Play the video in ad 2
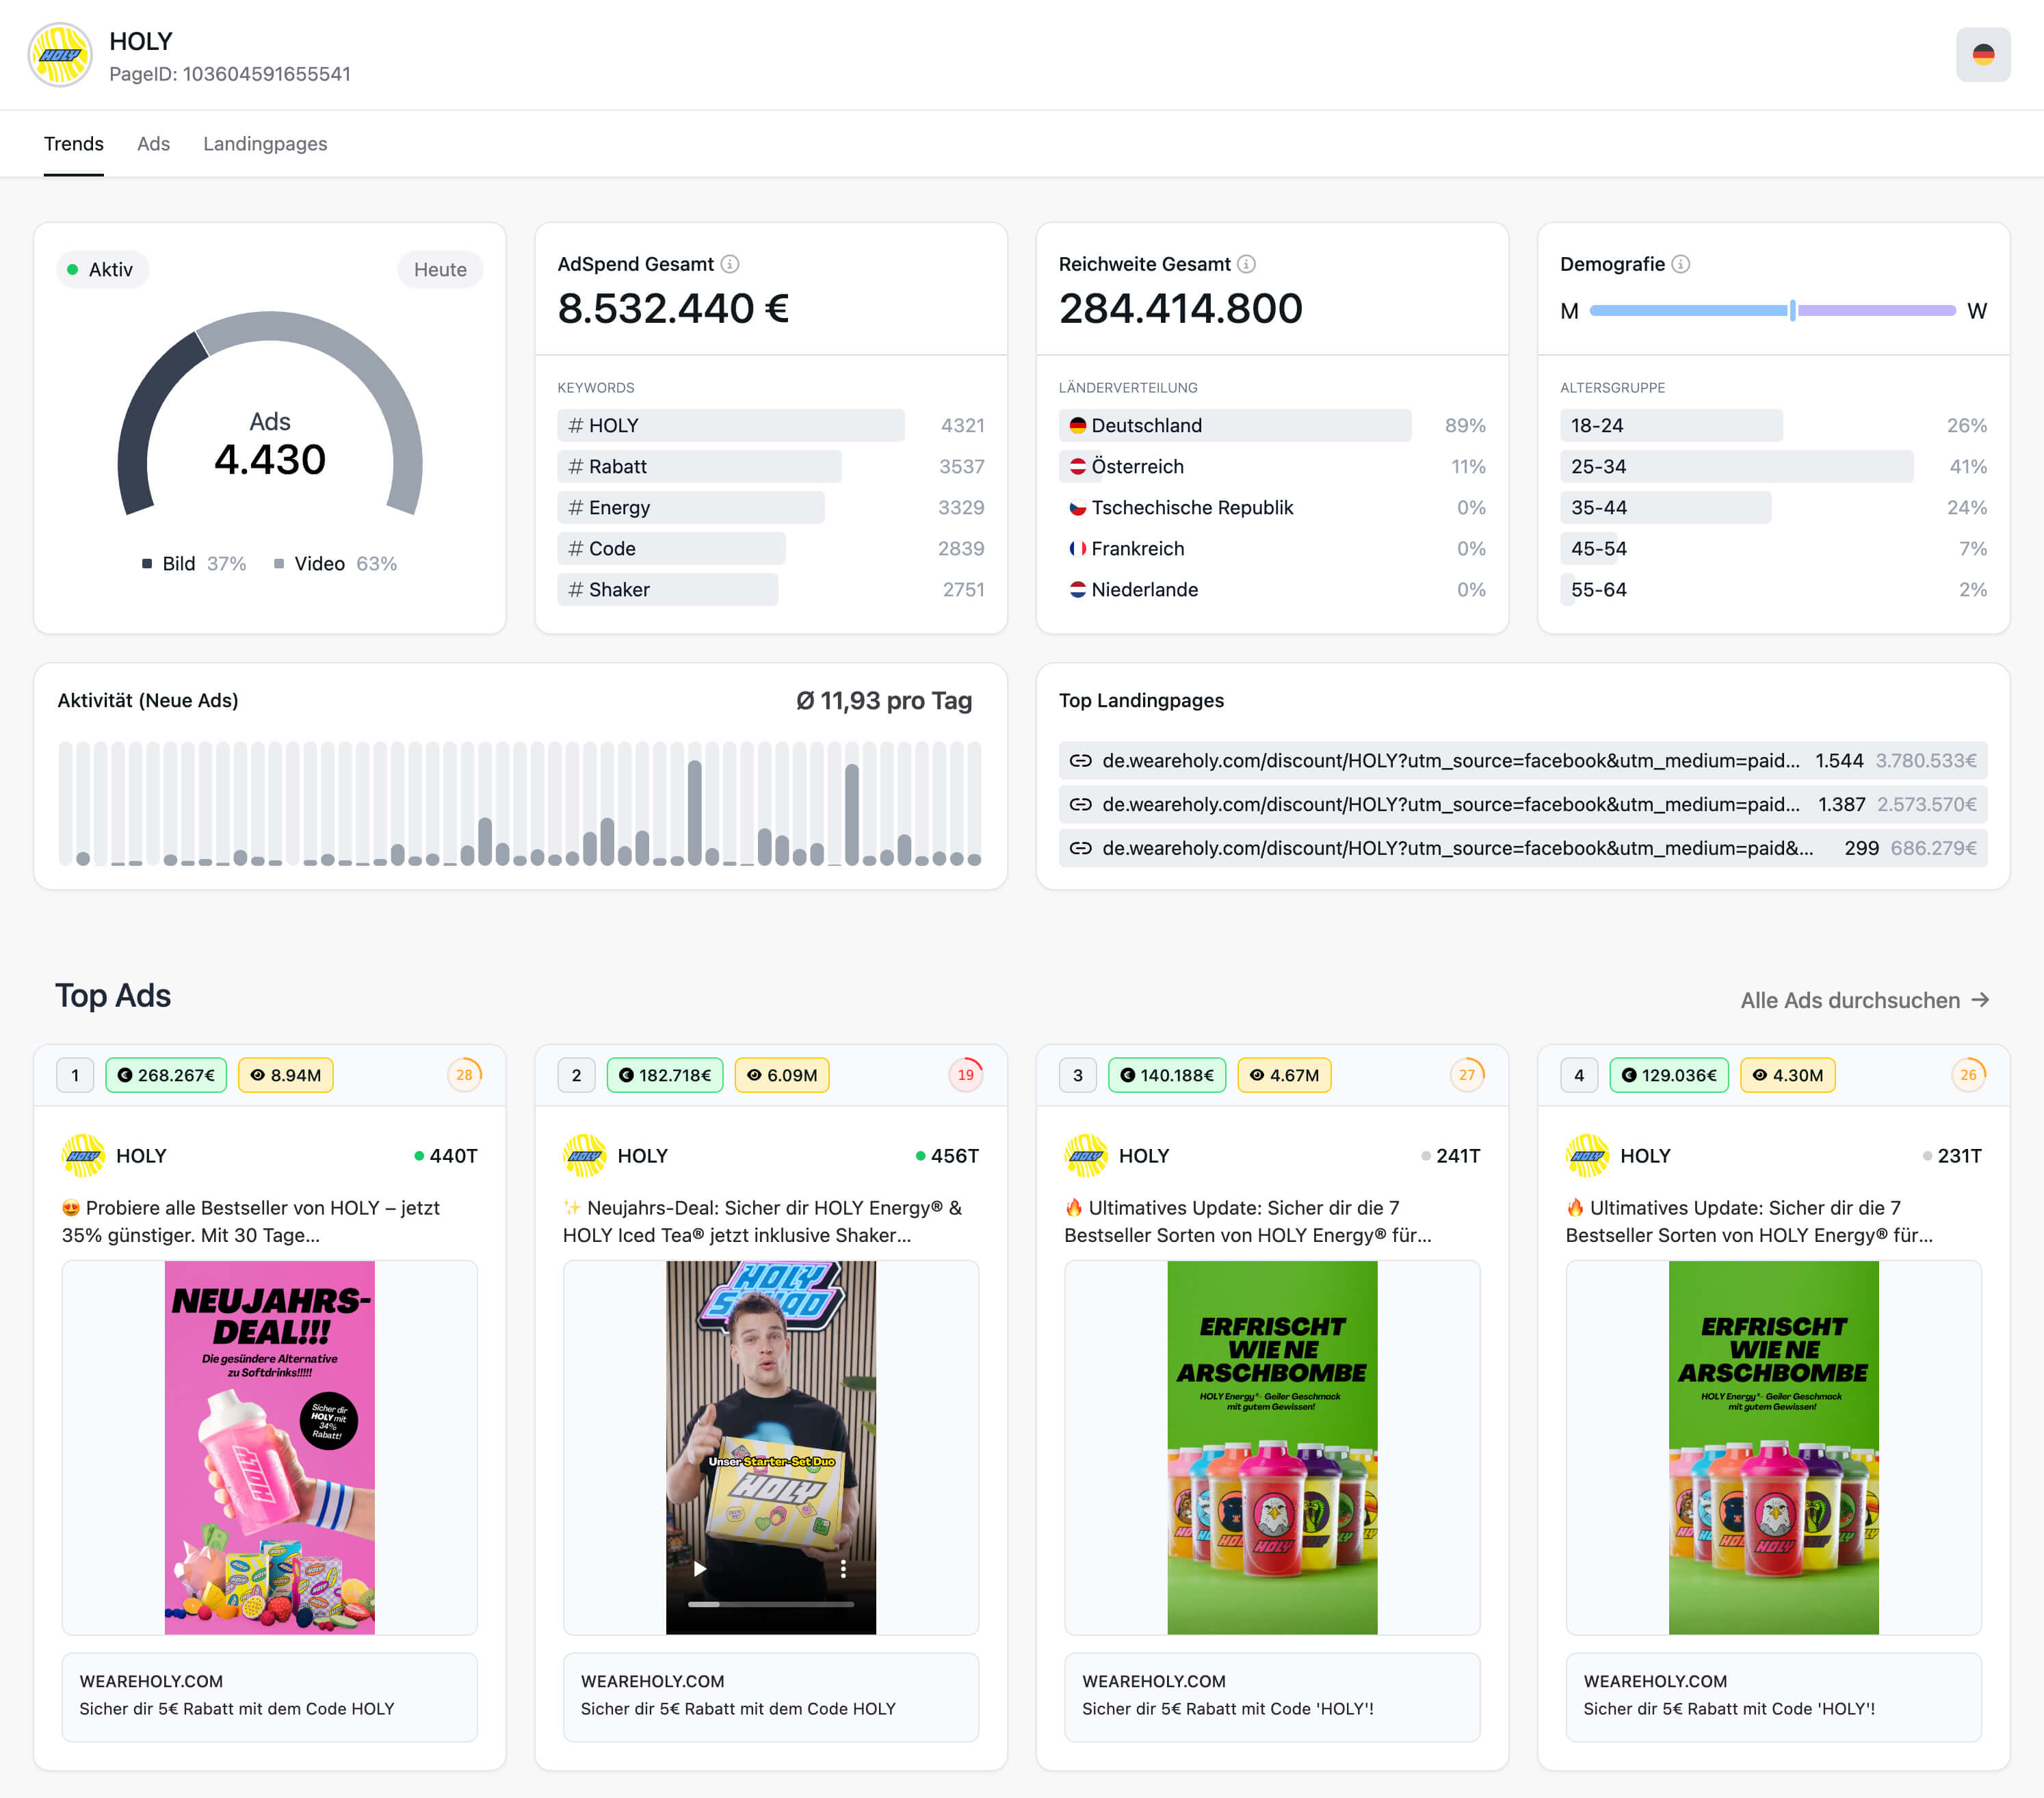This screenshot has height=1798, width=2044. pos(700,1568)
